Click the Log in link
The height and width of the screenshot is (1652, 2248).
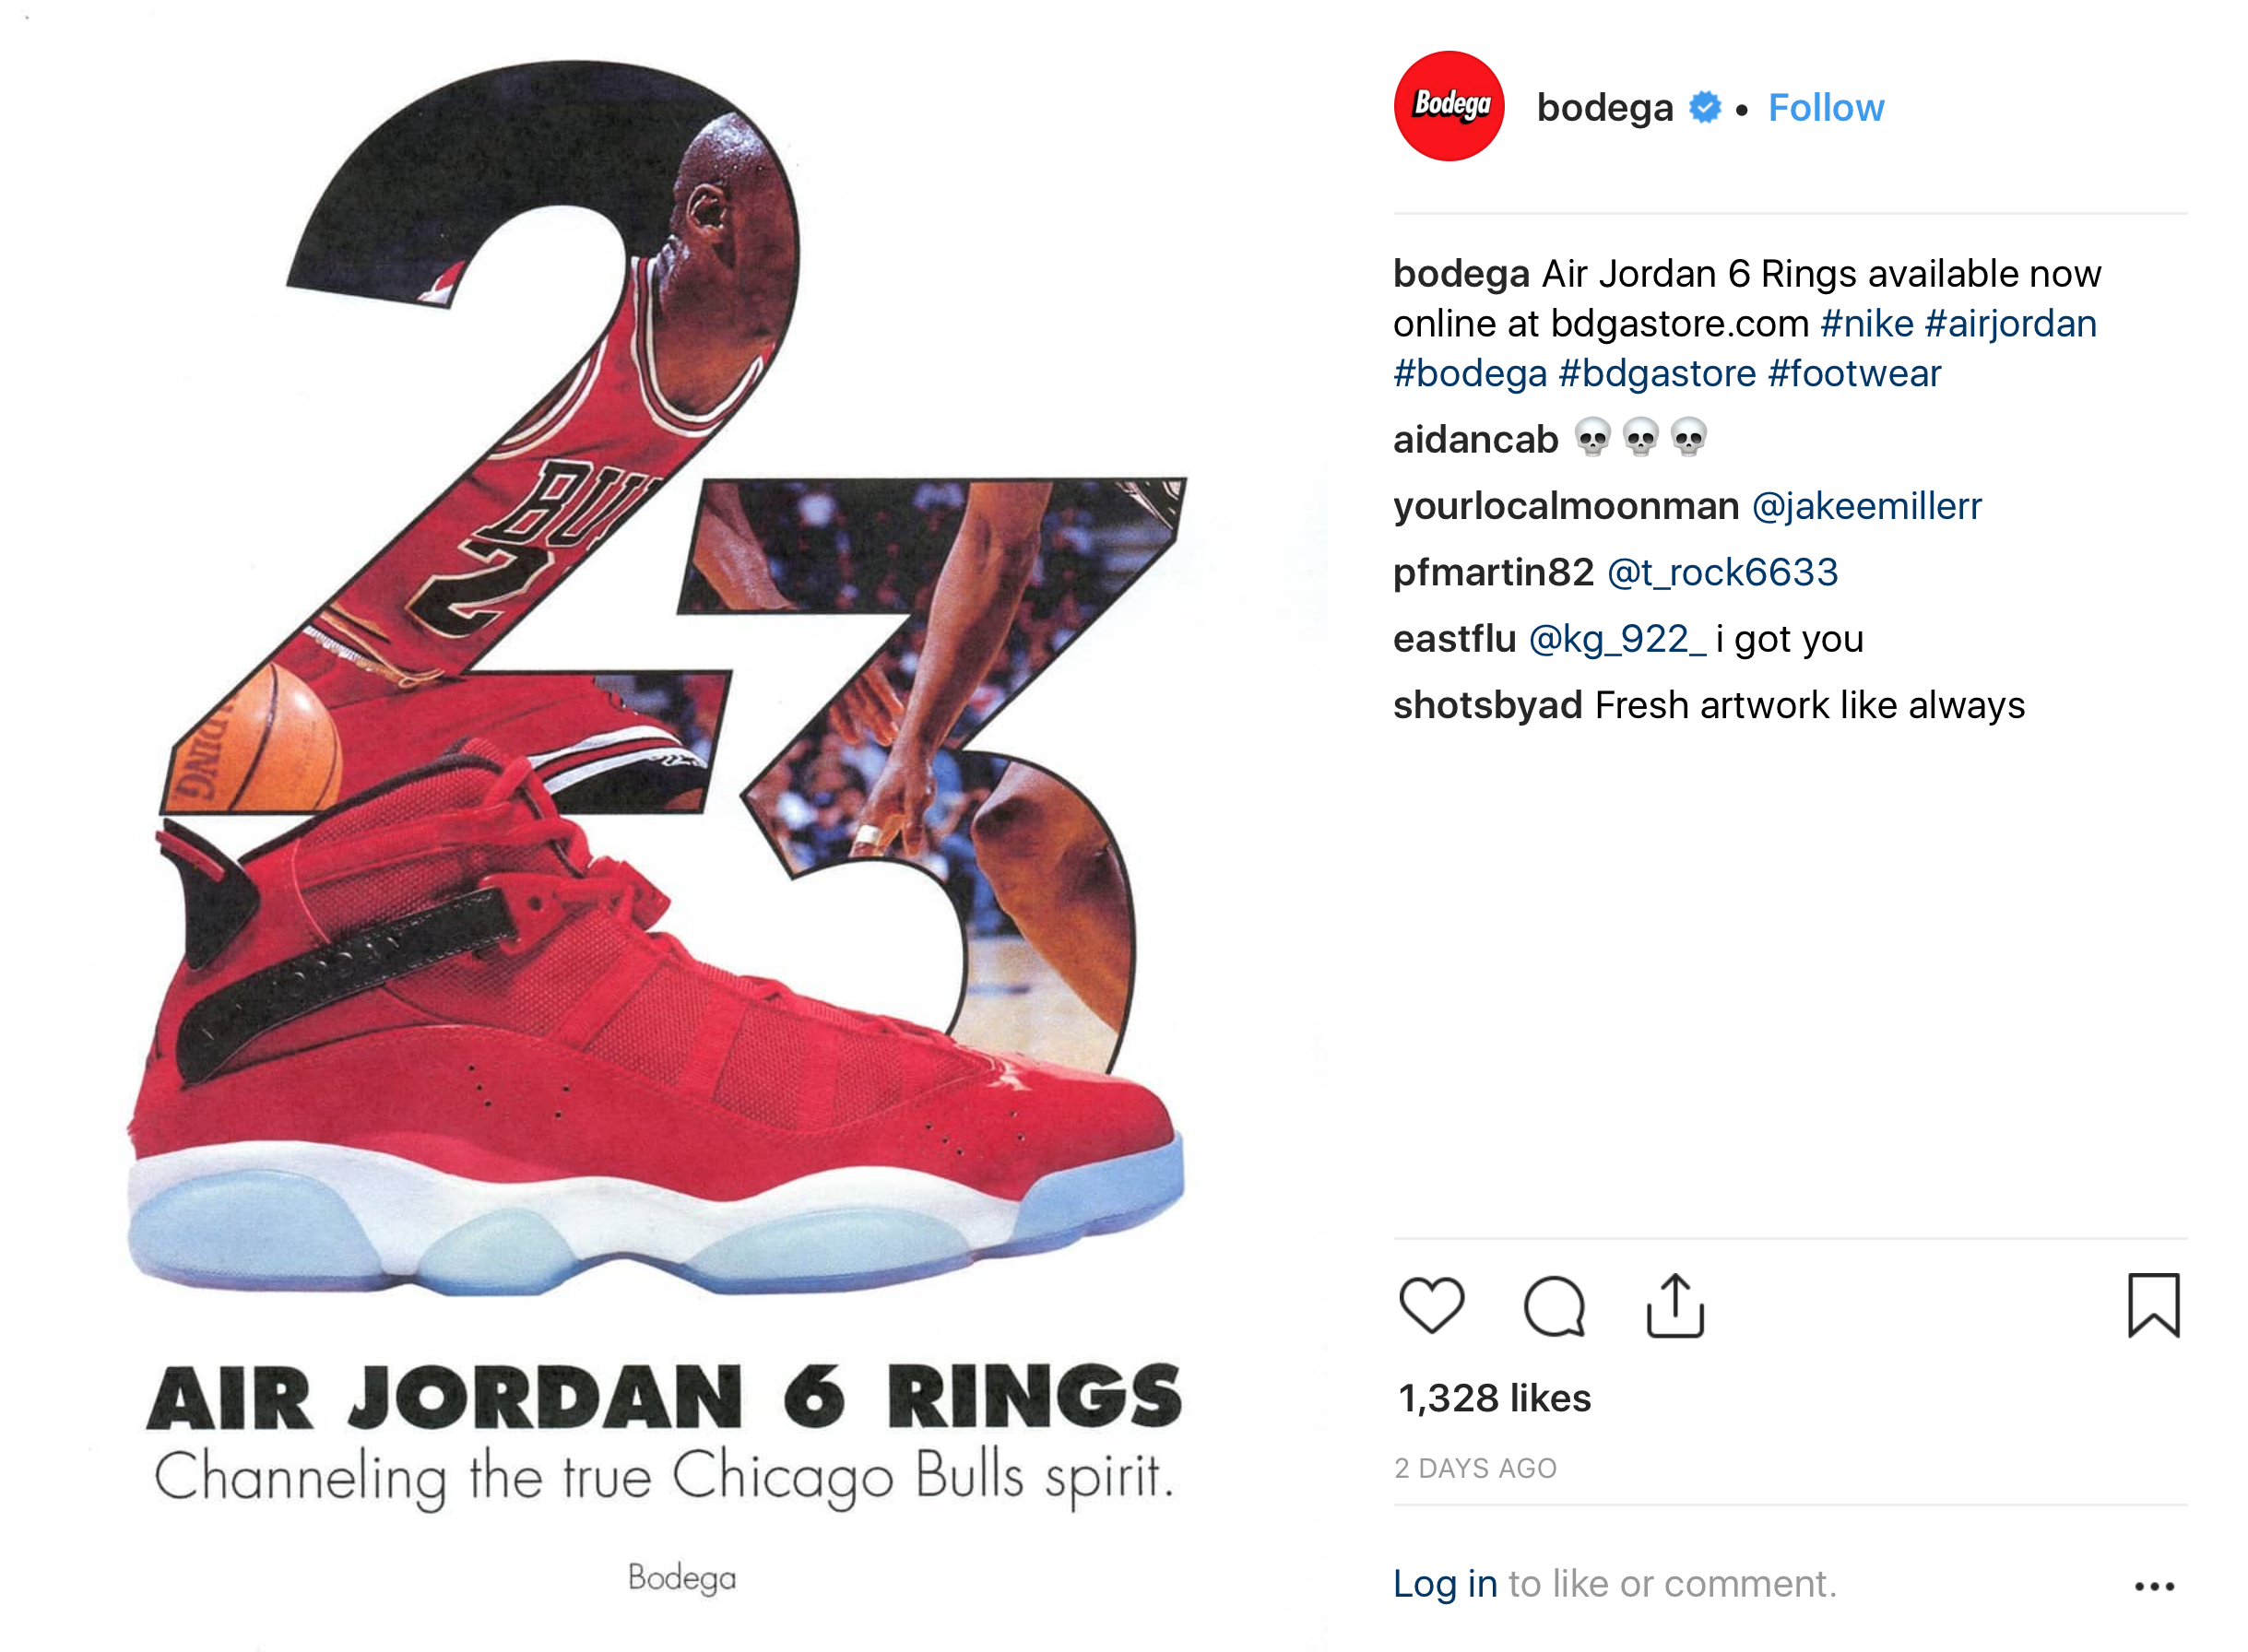tap(1445, 1584)
